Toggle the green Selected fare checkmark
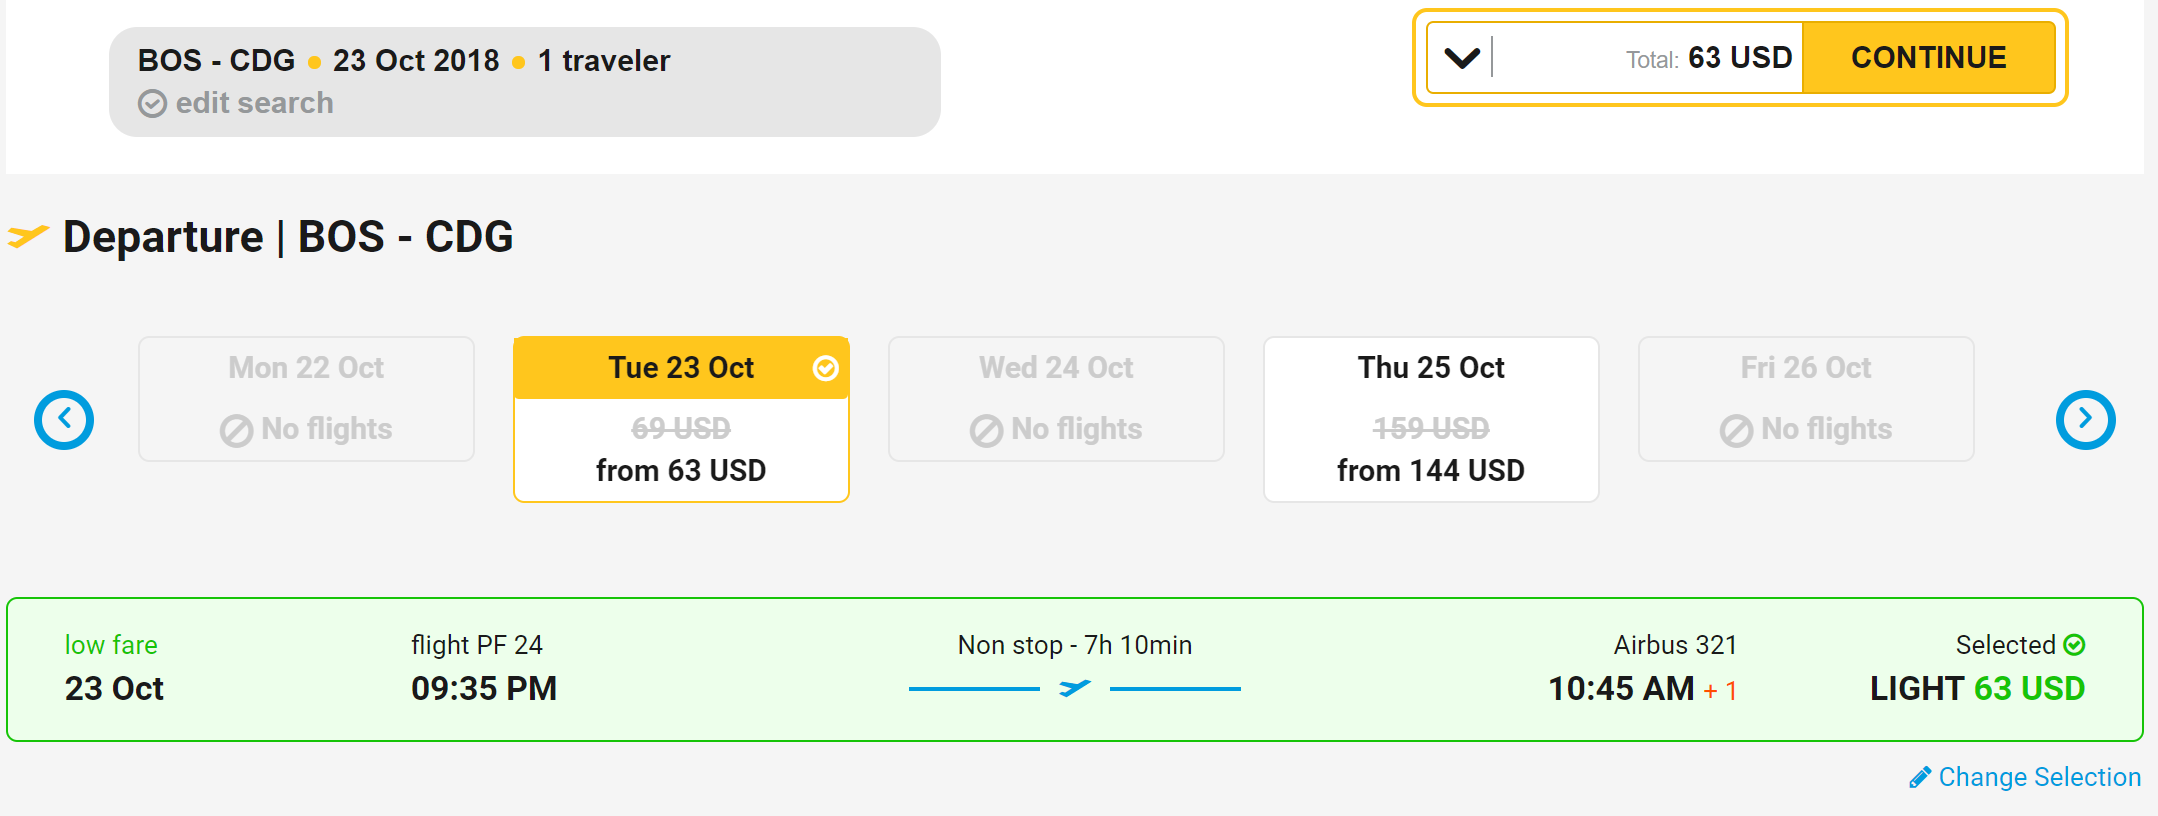The image size is (2158, 816). (x=2074, y=645)
